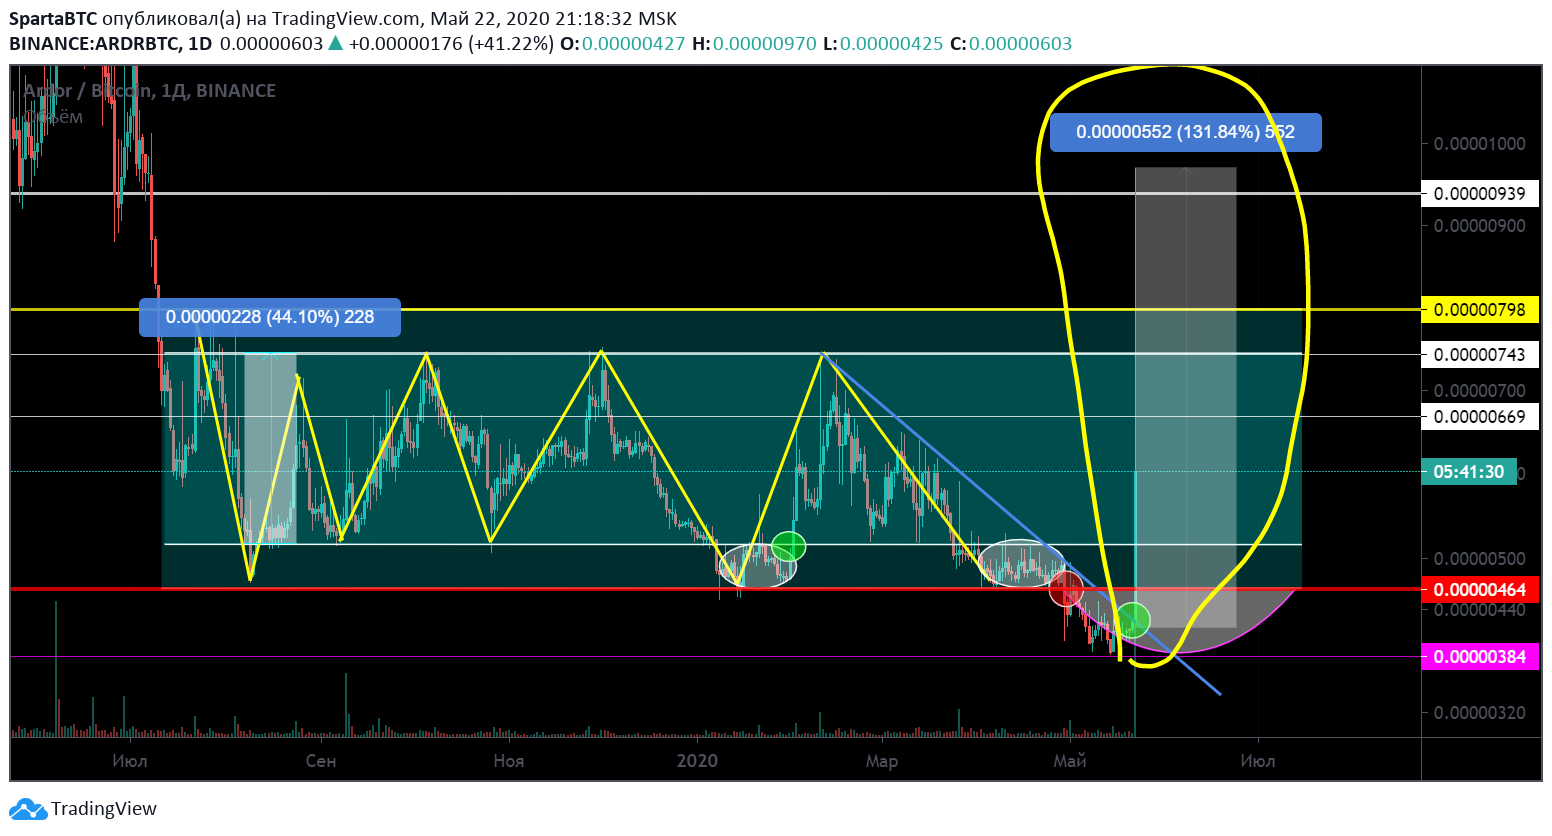
Task: Click the 05:41:30 countdown label
Action: tap(1468, 472)
